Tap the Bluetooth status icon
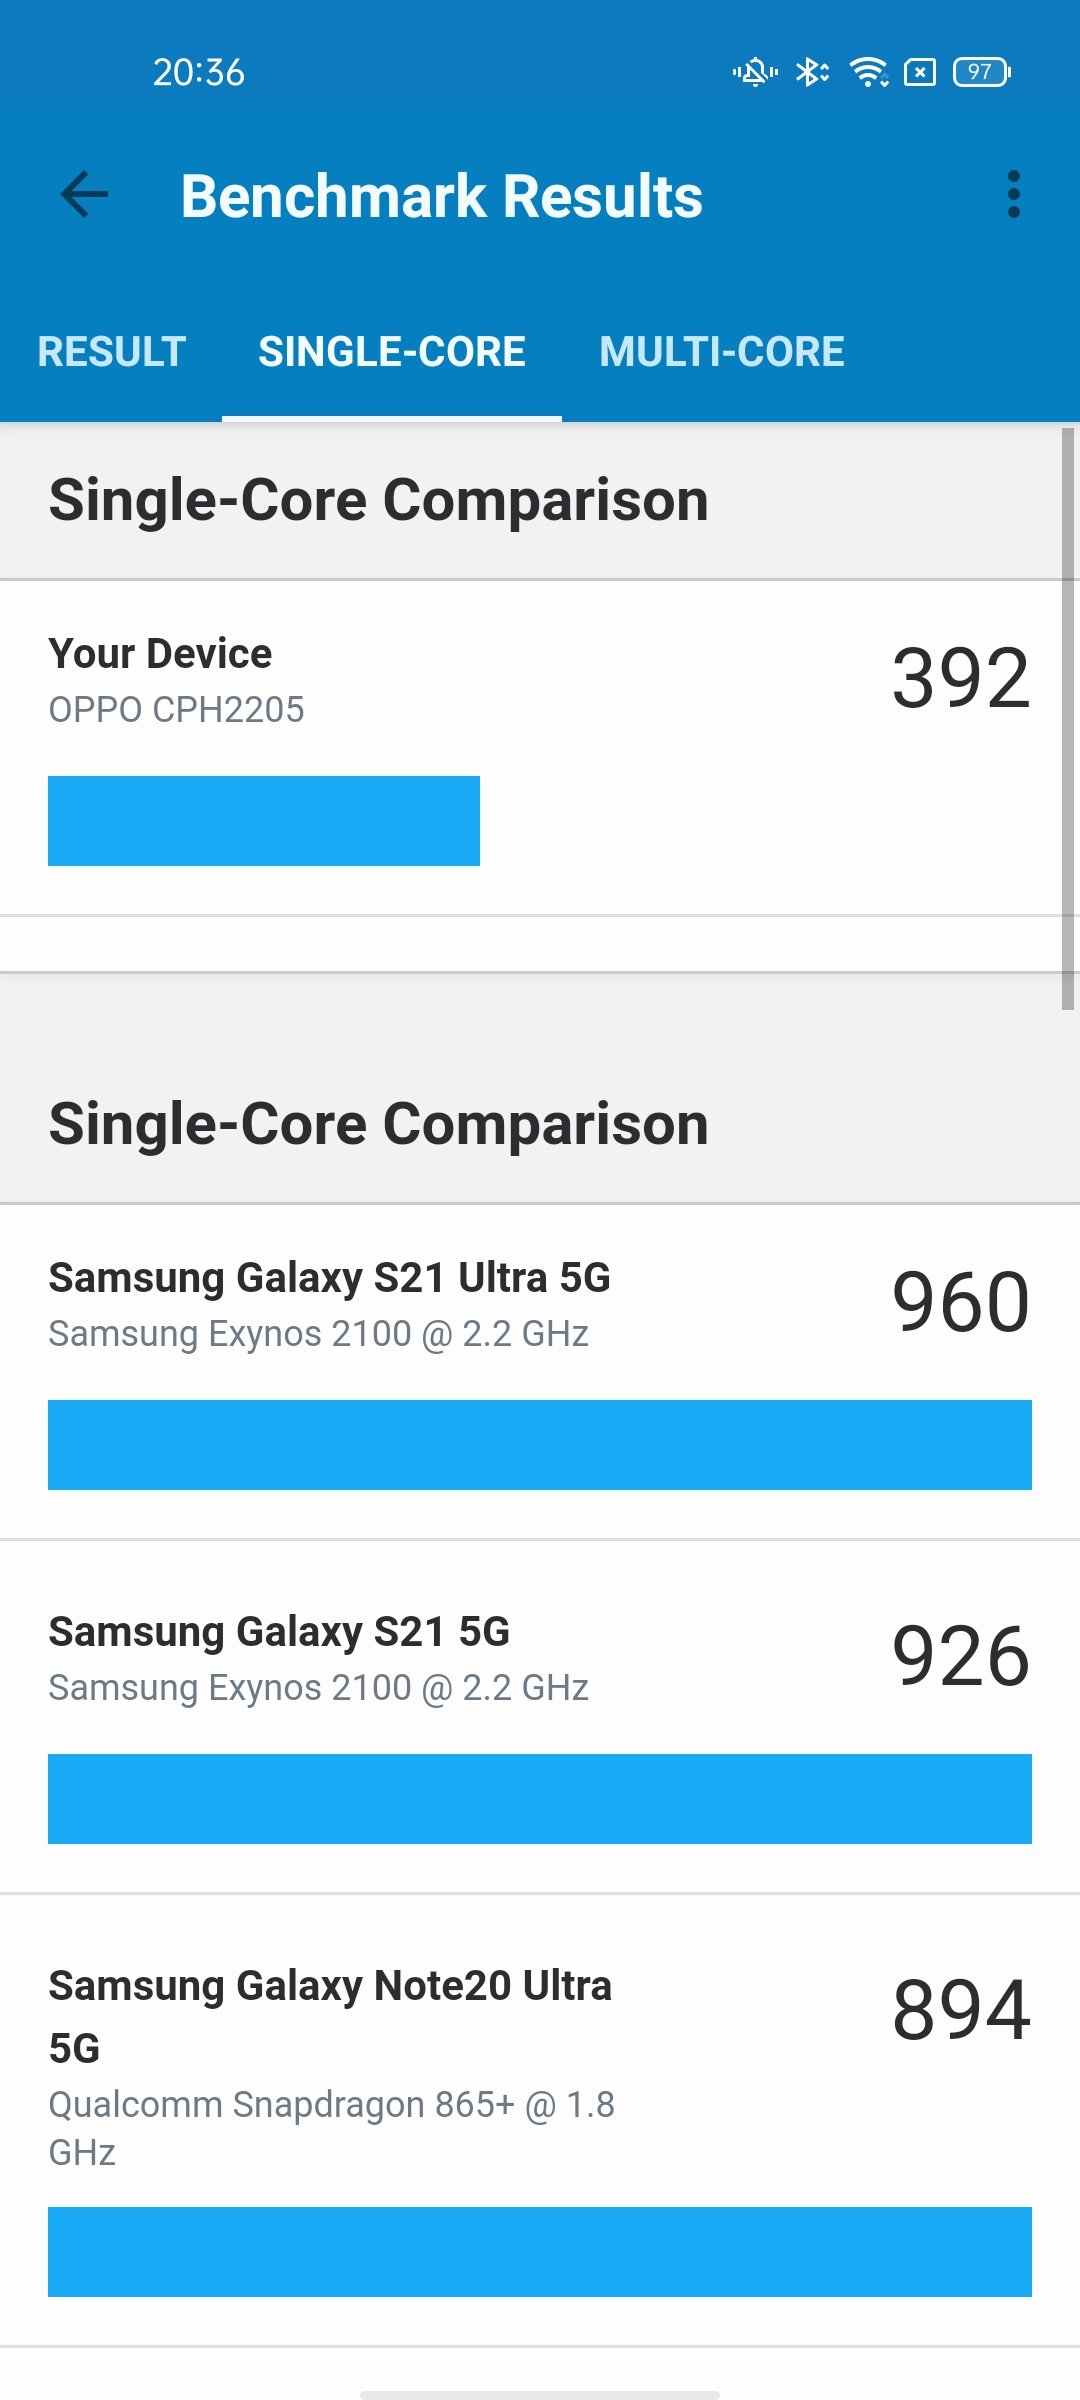Image resolution: width=1080 pixels, height=2400 pixels. pyautogui.click(x=811, y=72)
